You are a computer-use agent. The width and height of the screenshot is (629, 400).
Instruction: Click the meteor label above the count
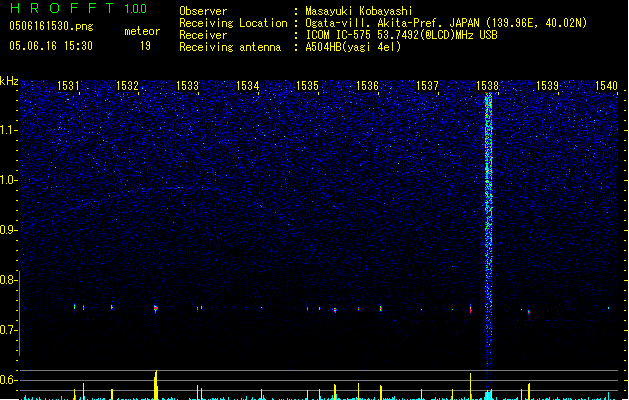coord(142,31)
